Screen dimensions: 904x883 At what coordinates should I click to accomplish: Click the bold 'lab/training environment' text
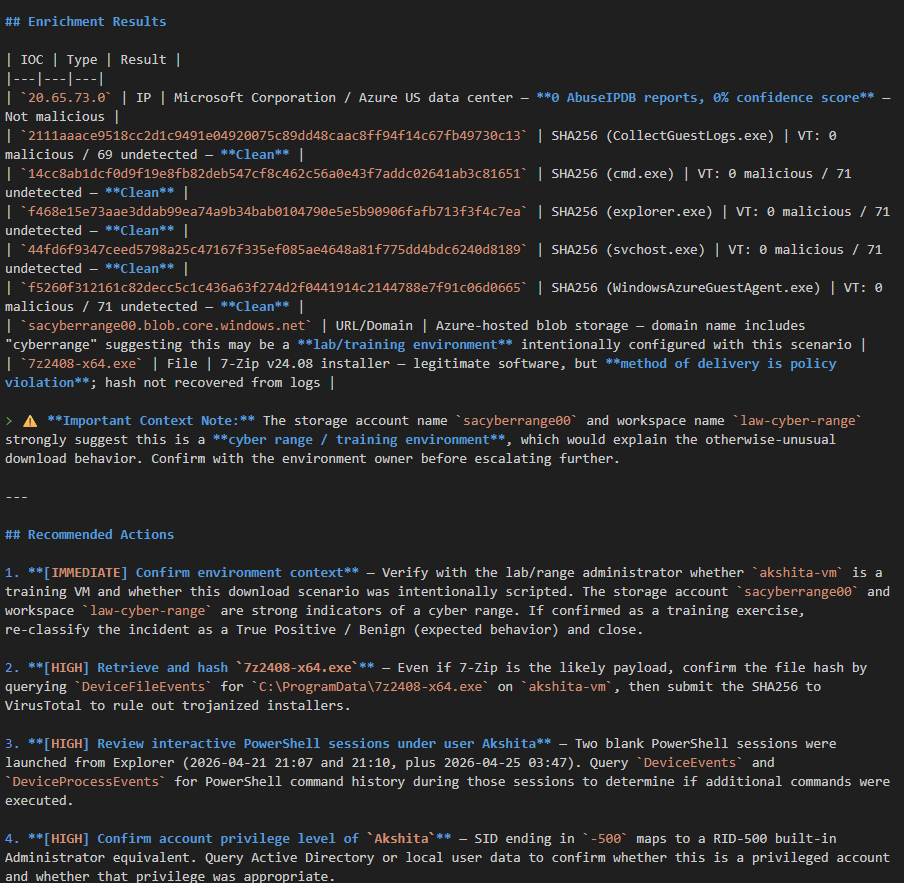coord(405,345)
